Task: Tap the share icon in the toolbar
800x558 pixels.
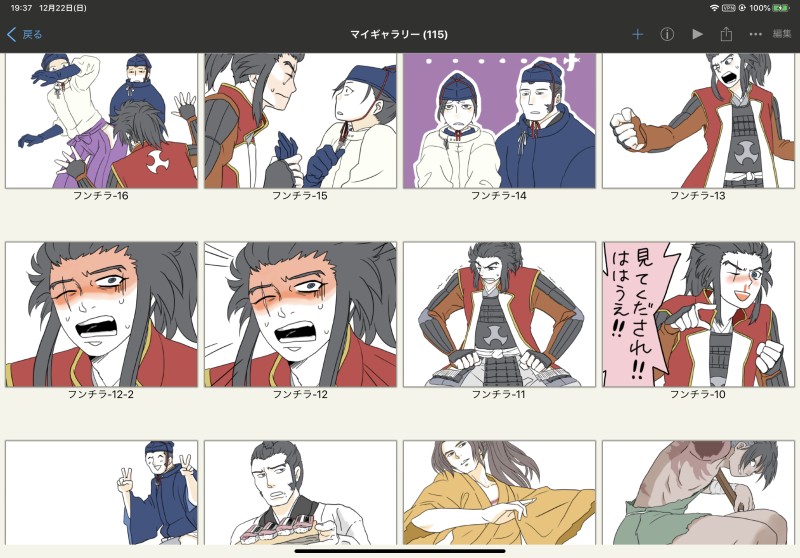Action: tap(726, 34)
